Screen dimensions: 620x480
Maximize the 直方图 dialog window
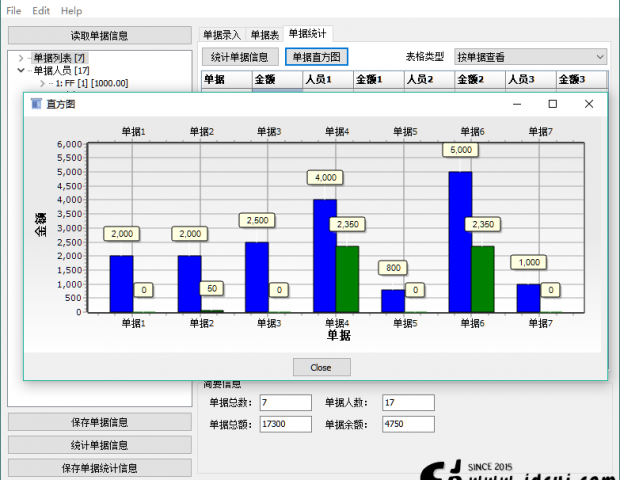pyautogui.click(x=553, y=103)
